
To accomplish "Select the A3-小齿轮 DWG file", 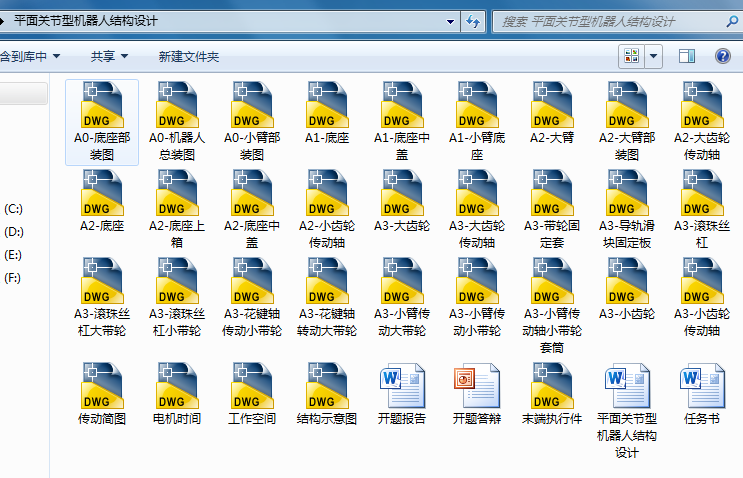I will tap(627, 289).
